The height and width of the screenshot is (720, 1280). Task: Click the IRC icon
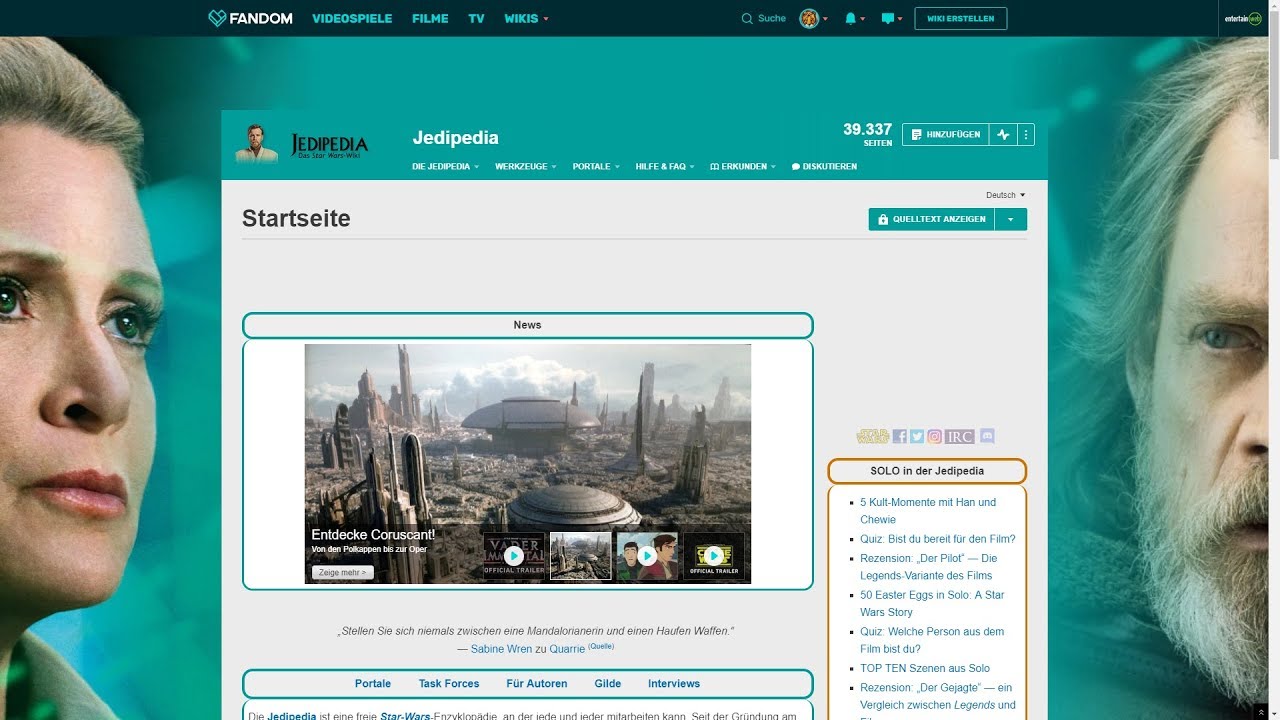pyautogui.click(x=960, y=436)
